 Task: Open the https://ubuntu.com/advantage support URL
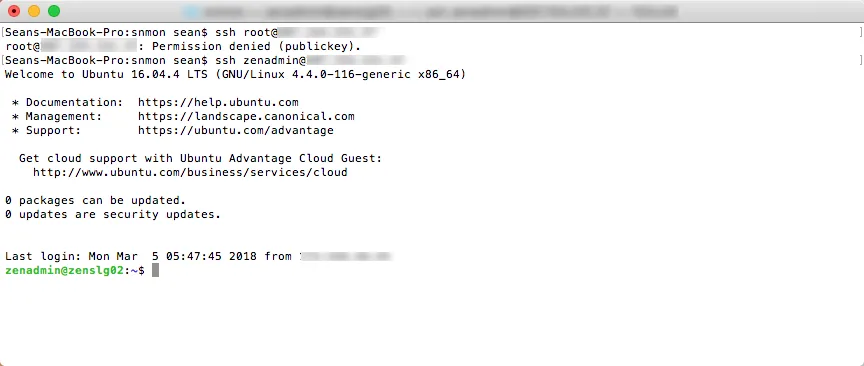236,131
